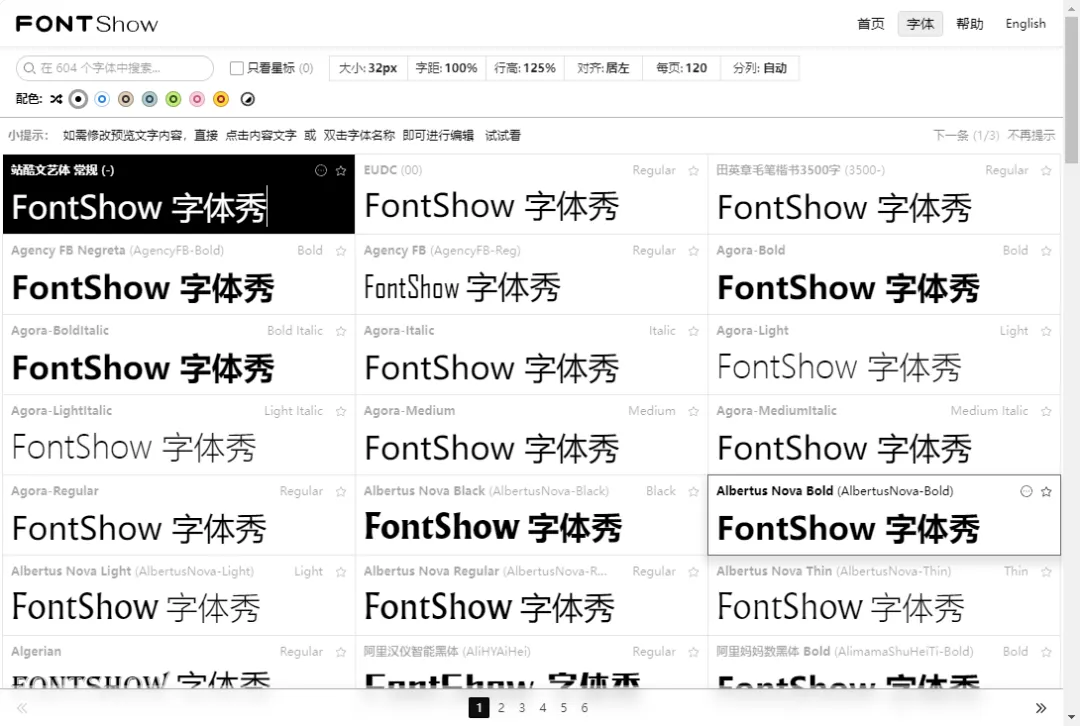The width and height of the screenshot is (1080, 726).
Task: Open the 帮助 menu item
Action: 970,24
